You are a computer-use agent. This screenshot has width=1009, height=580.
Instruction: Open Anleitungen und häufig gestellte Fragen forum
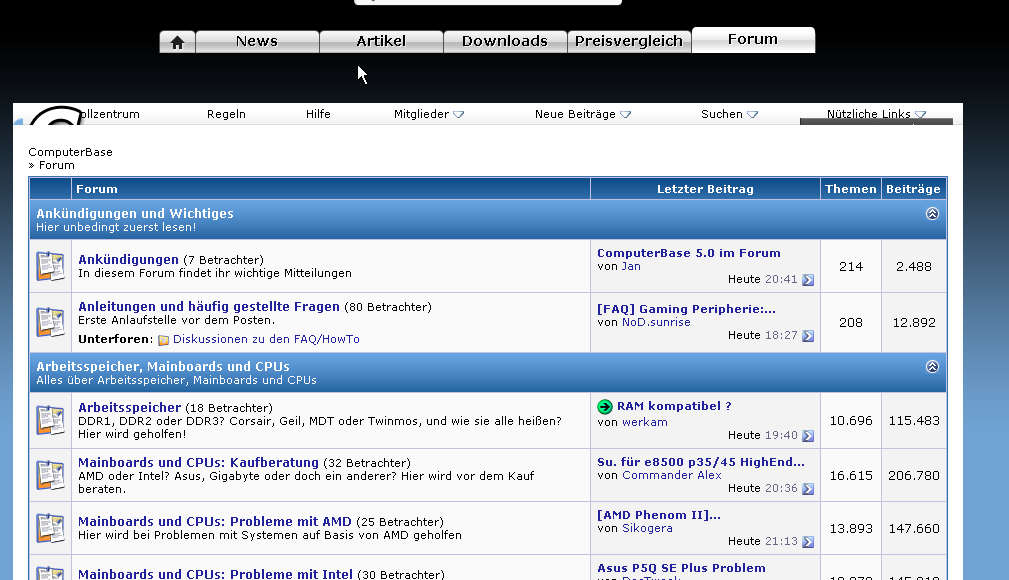pos(208,306)
